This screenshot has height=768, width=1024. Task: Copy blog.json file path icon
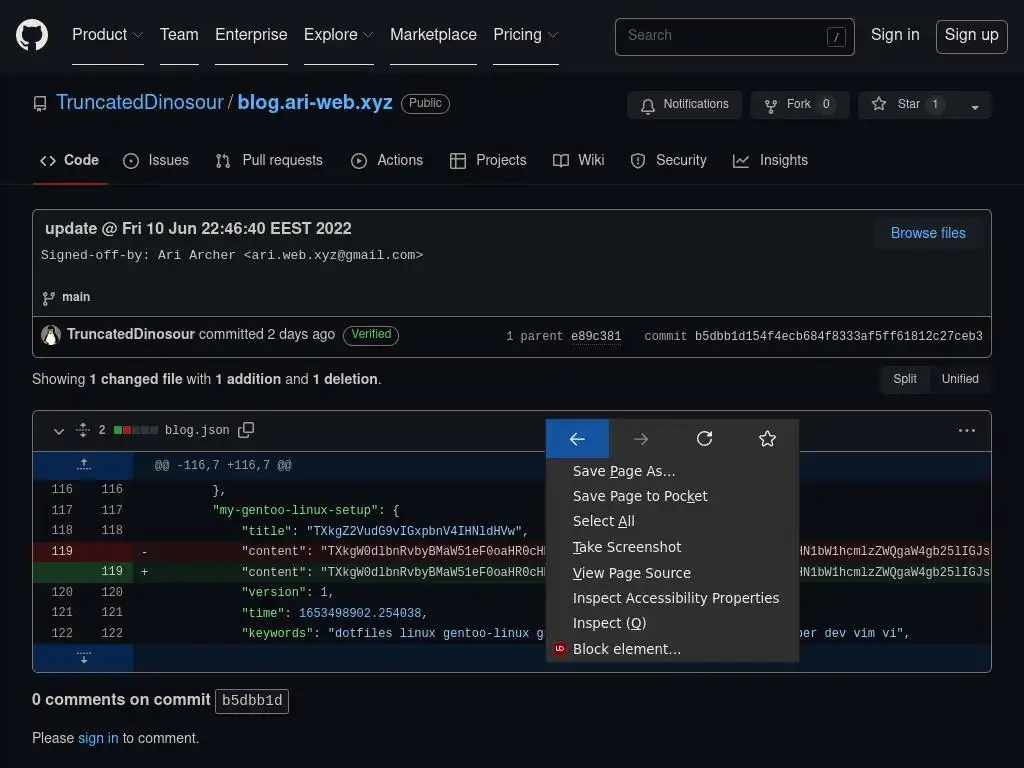coord(246,430)
